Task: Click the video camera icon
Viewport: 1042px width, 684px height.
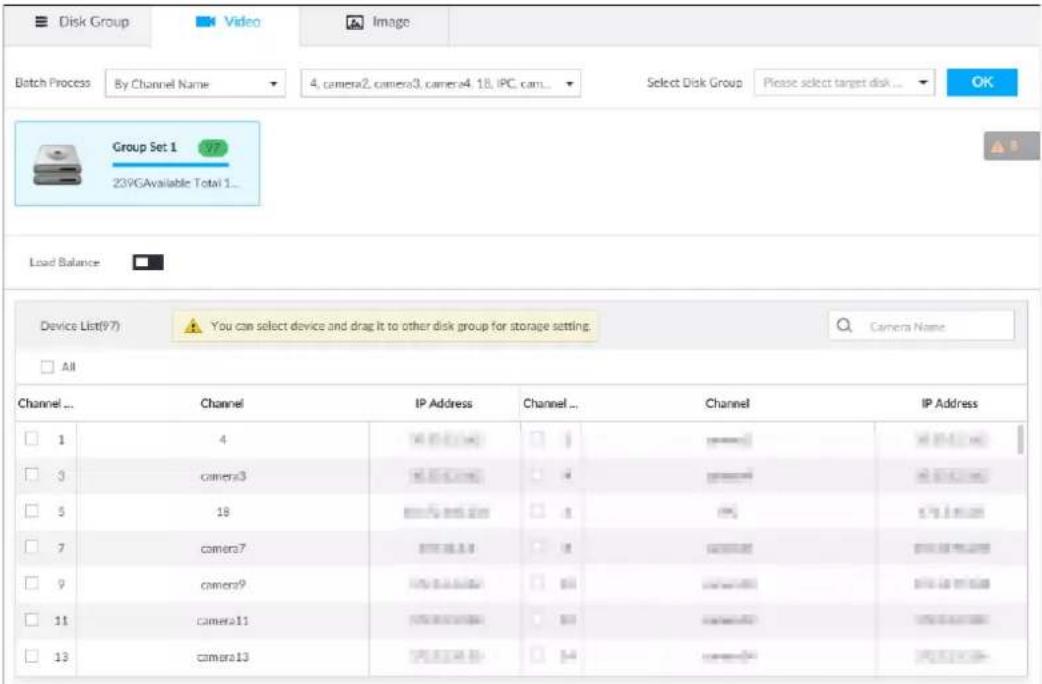Action: pos(205,22)
